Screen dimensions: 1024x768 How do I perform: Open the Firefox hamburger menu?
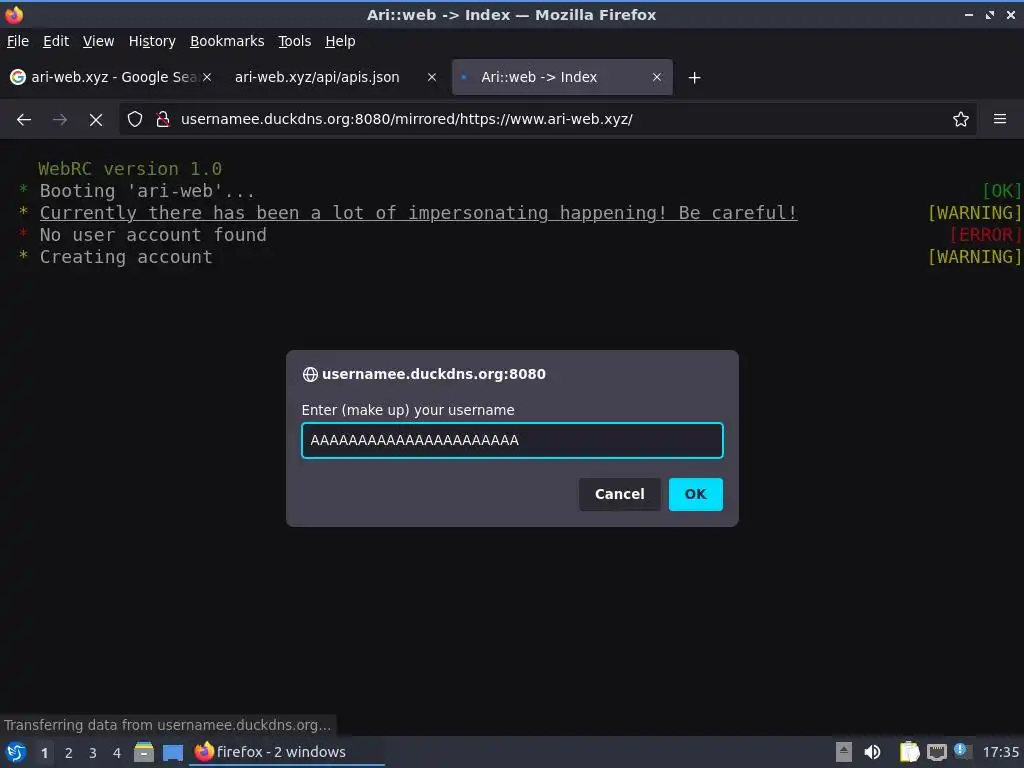(1000, 119)
